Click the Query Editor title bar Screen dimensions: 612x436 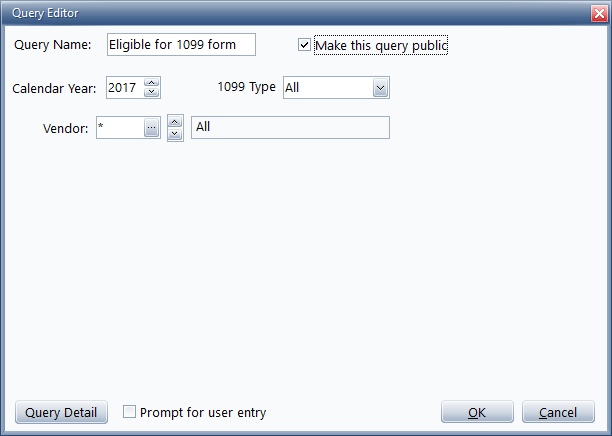coord(297,13)
